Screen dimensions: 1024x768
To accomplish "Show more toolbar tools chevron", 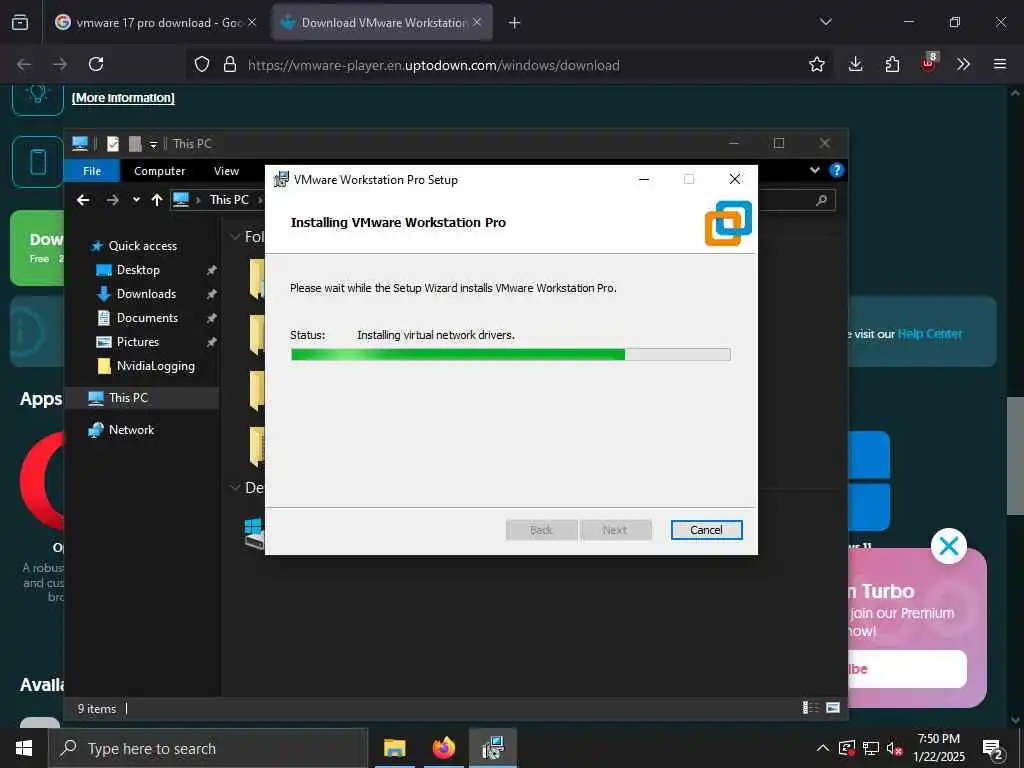I will tap(963, 64).
